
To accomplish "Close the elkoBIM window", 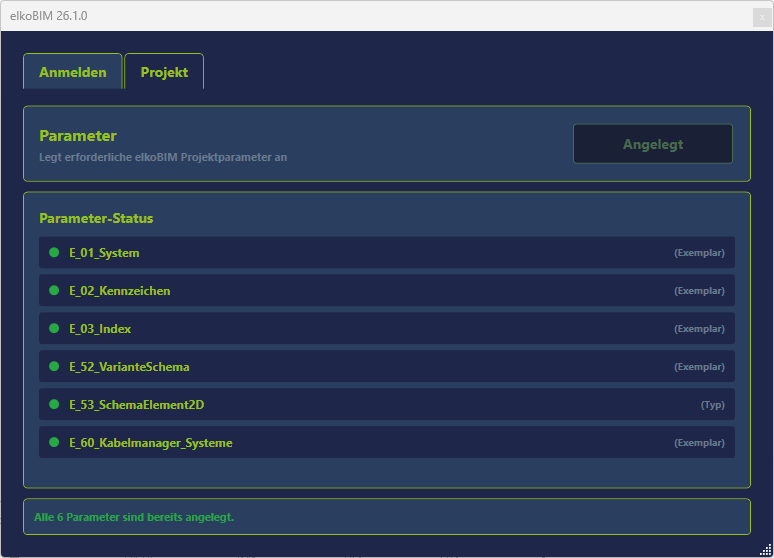I will tap(762, 17).
